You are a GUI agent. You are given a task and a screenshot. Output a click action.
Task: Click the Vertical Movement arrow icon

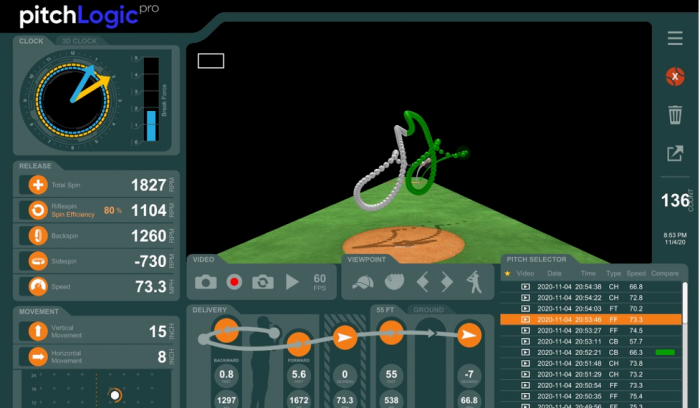[x=37, y=331]
